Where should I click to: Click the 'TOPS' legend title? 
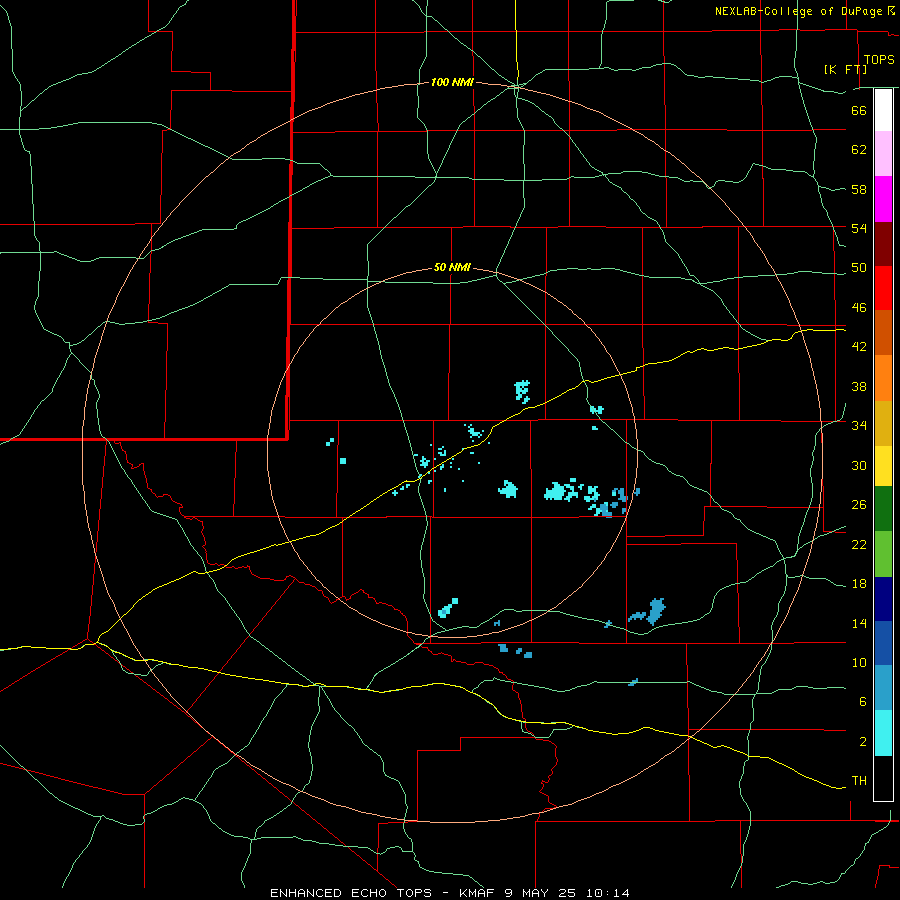879,60
